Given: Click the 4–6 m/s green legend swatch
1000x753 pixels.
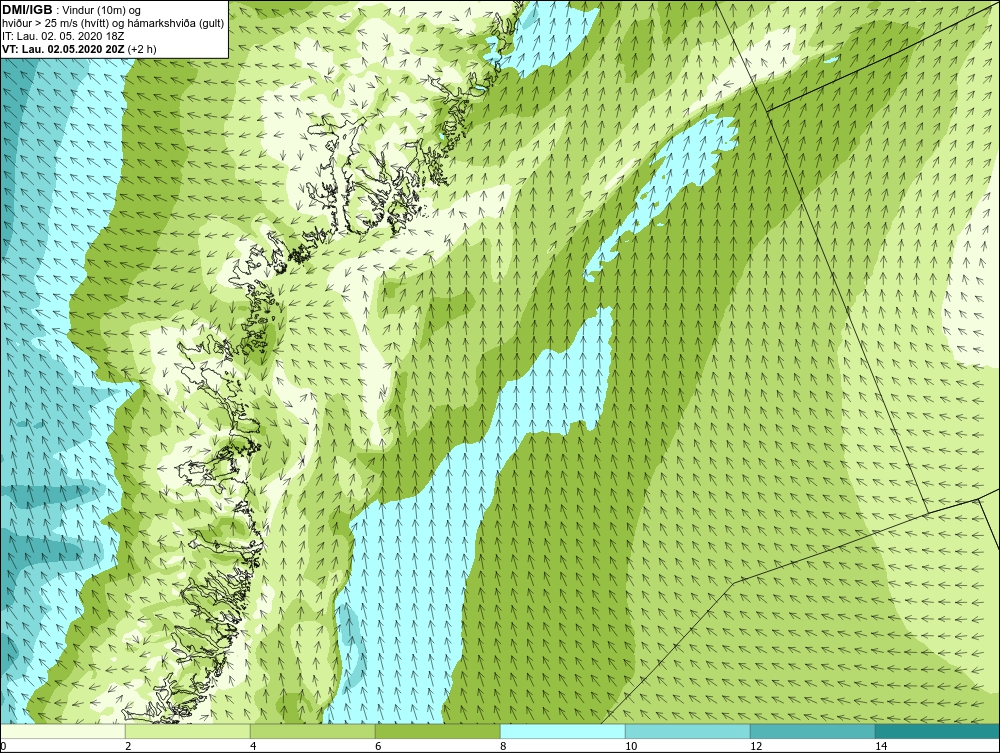Looking at the screenshot, I should point(312,731).
